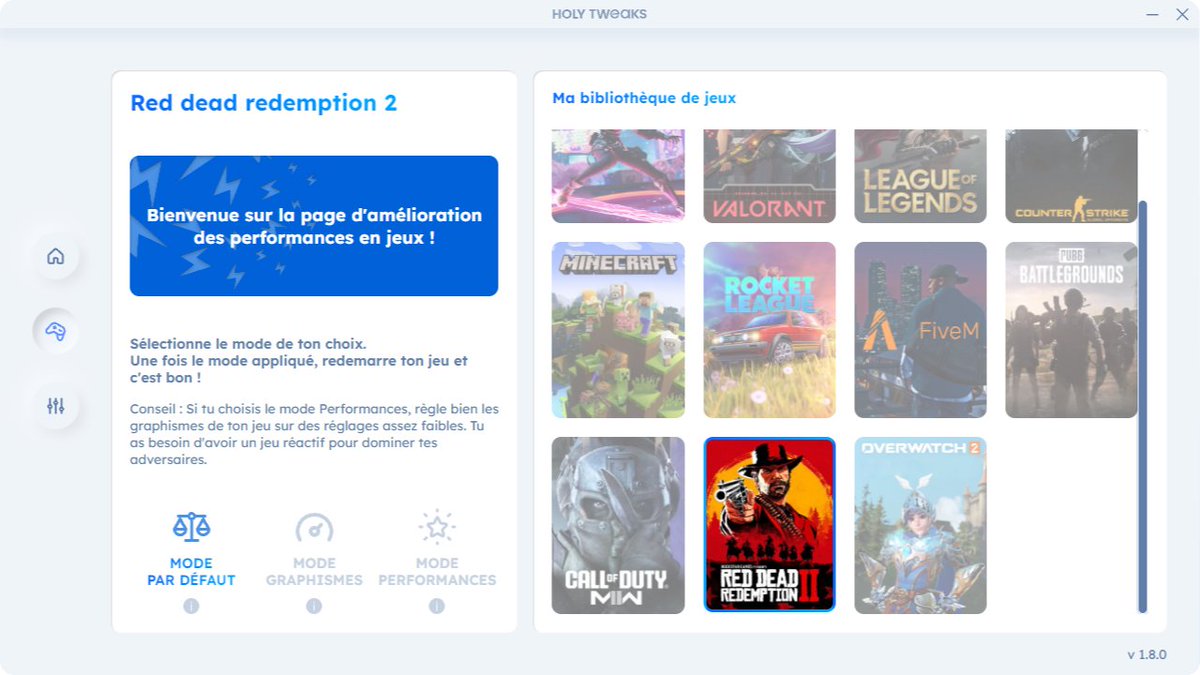Open the Home page from the sidebar
Screen dimensions: 1200x675
[55, 256]
